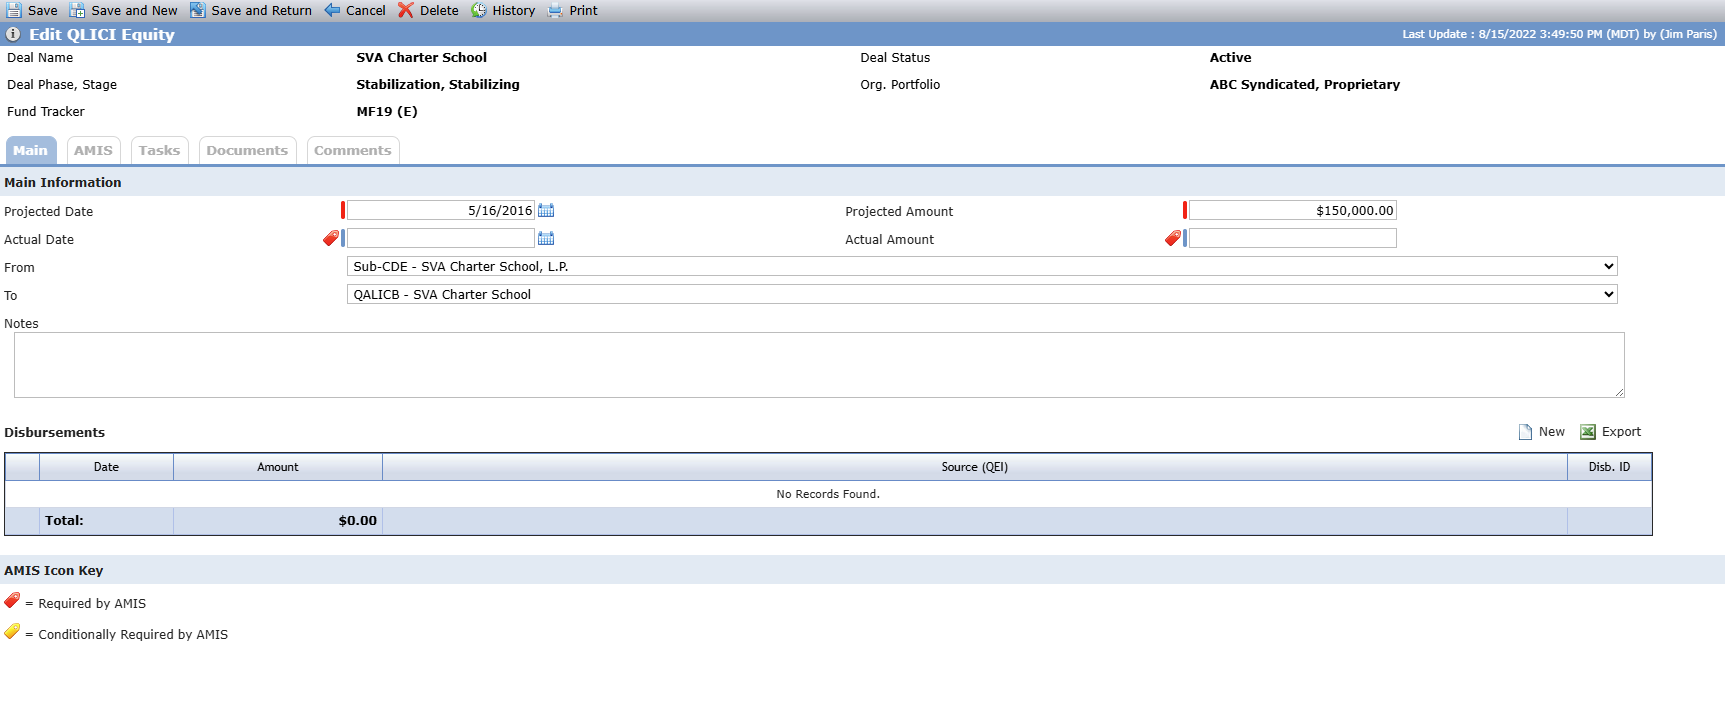1725x706 pixels.
Task: Open the Projected Date calendar picker
Action: click(546, 210)
